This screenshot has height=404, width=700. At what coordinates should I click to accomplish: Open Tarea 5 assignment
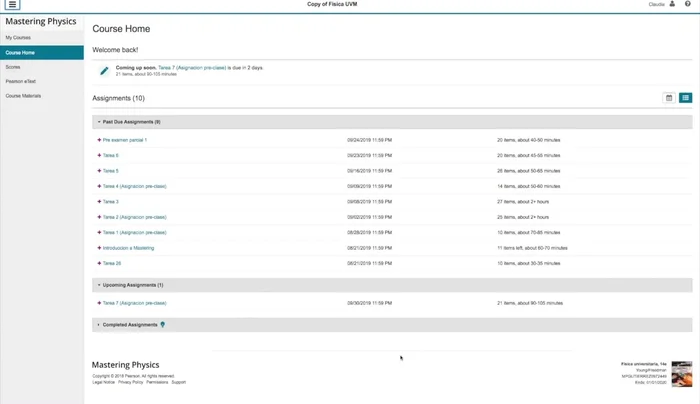tap(111, 171)
